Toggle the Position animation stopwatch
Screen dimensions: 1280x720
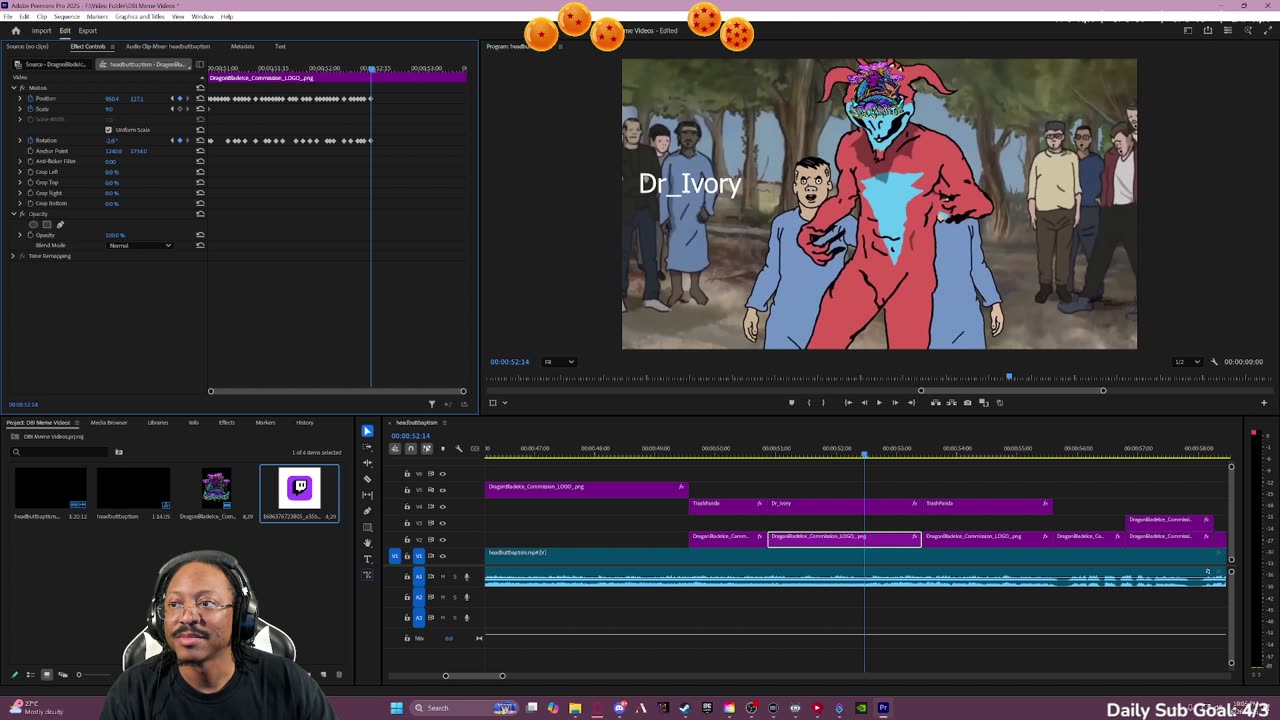[30, 98]
